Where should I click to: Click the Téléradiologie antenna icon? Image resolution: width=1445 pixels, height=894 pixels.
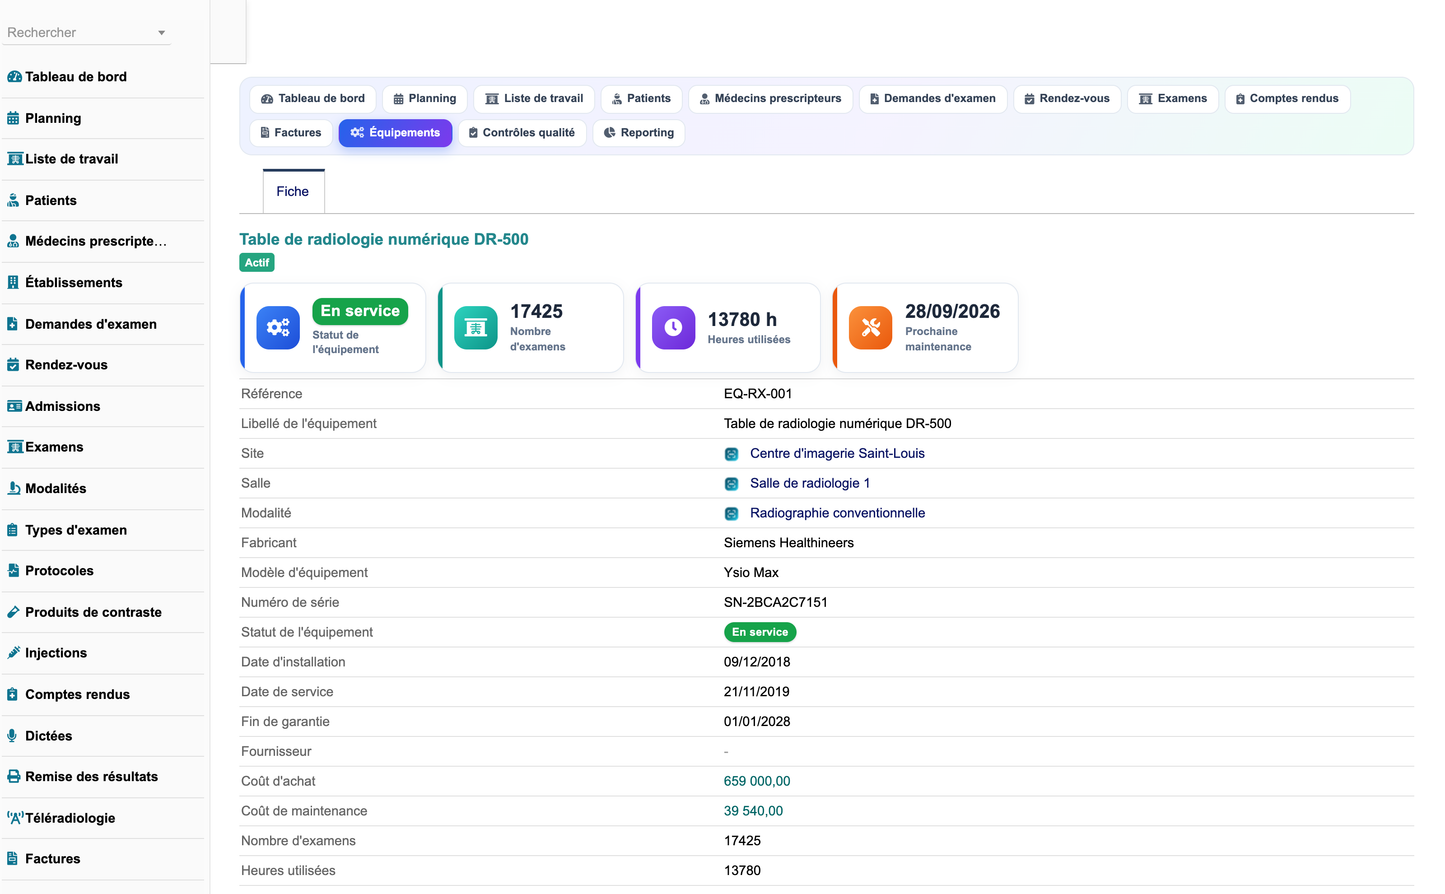(15, 818)
